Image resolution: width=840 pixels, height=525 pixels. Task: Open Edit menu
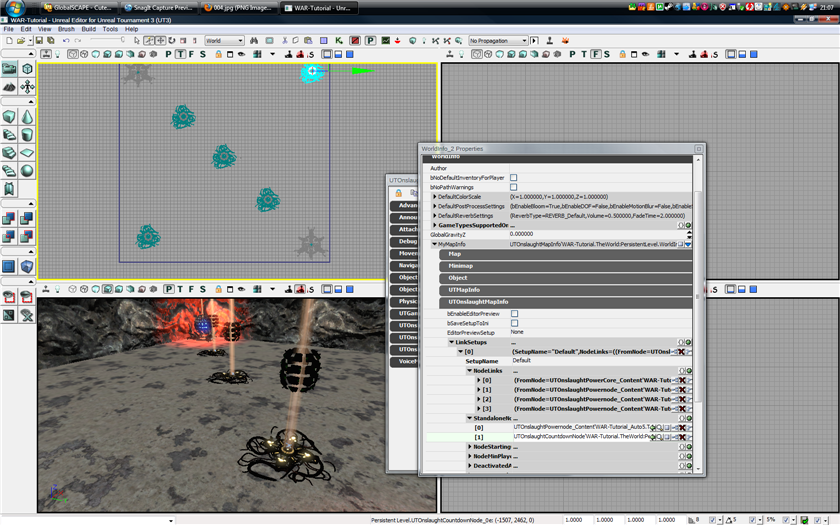tap(26, 29)
